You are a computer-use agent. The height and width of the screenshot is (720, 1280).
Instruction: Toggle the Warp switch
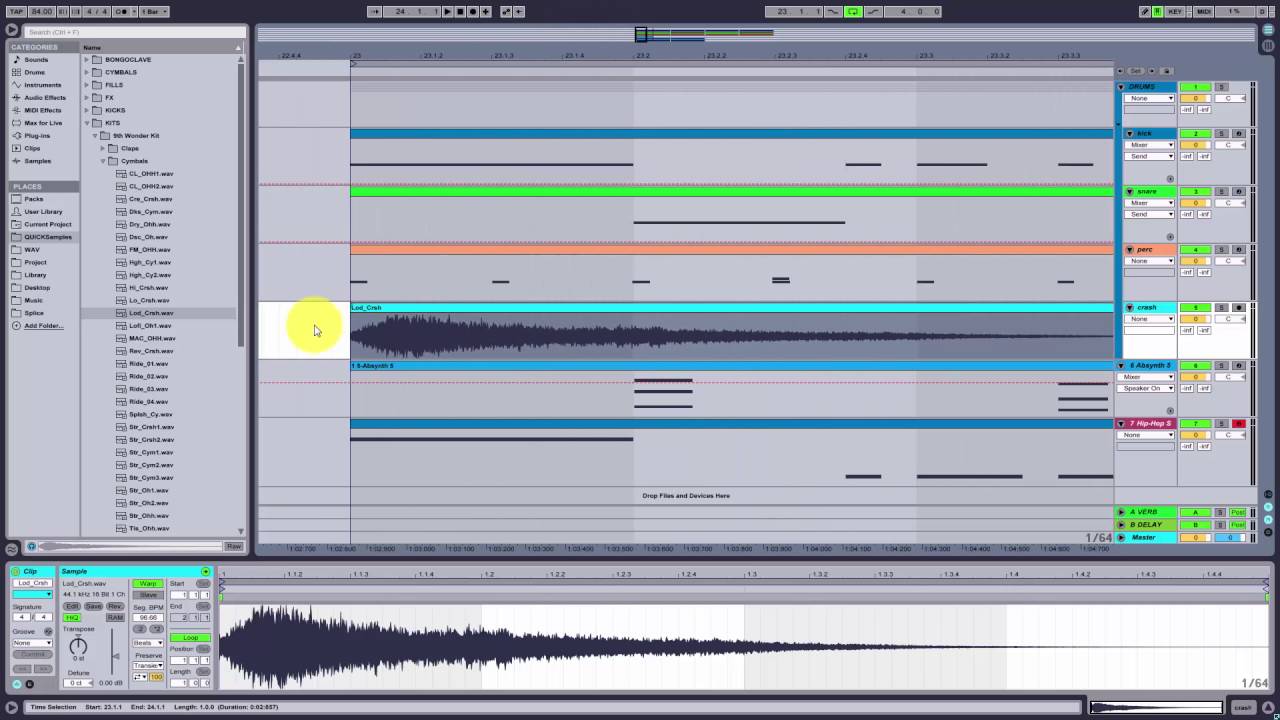pyautogui.click(x=148, y=584)
